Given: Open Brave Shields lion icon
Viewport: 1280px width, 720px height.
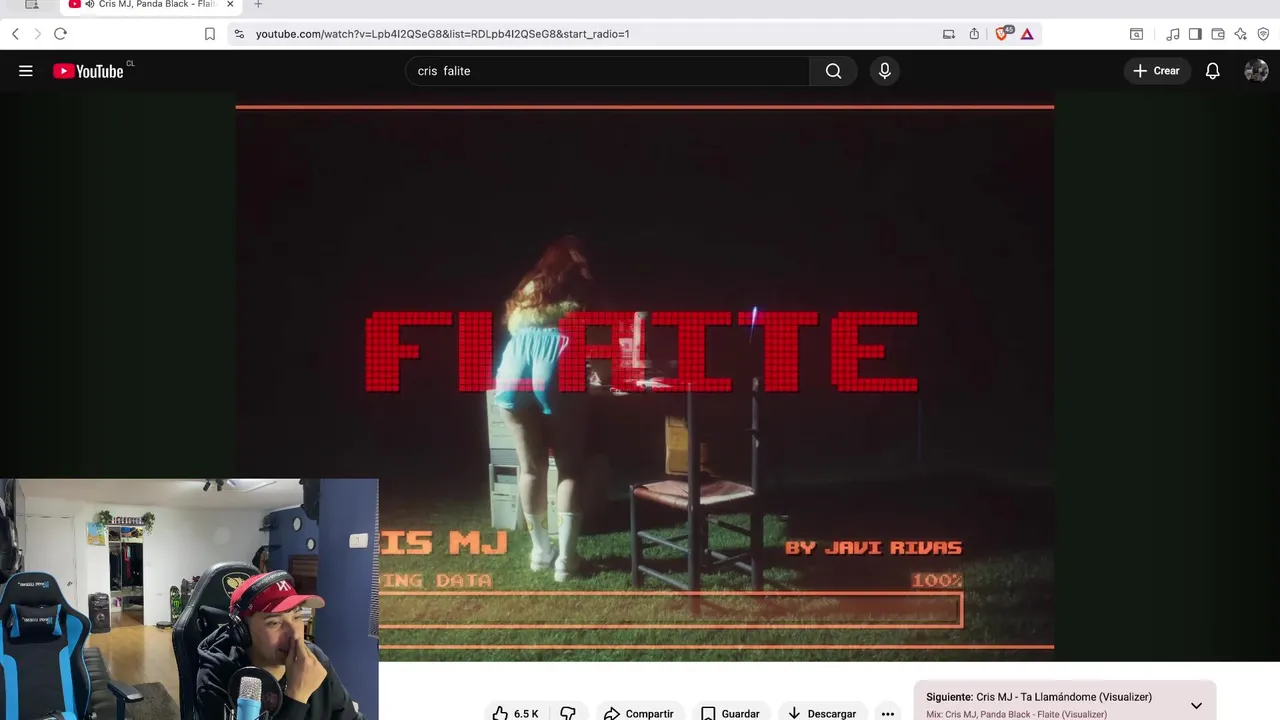Looking at the screenshot, I should pyautogui.click(x=1003, y=34).
